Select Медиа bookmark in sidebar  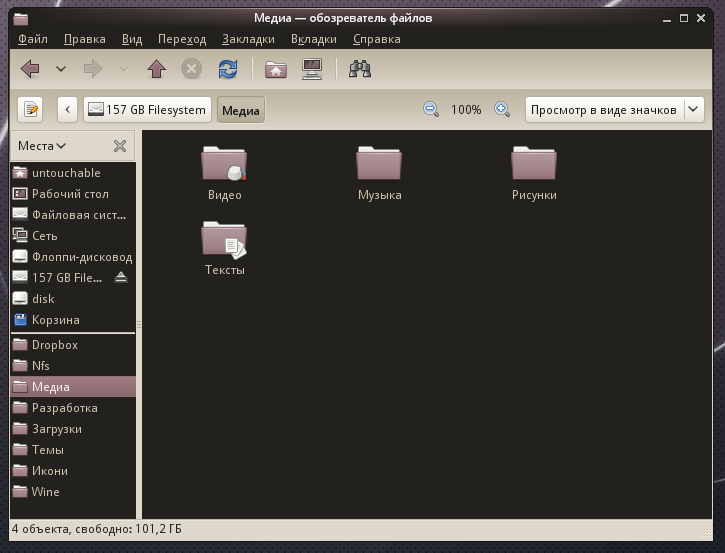(73, 387)
